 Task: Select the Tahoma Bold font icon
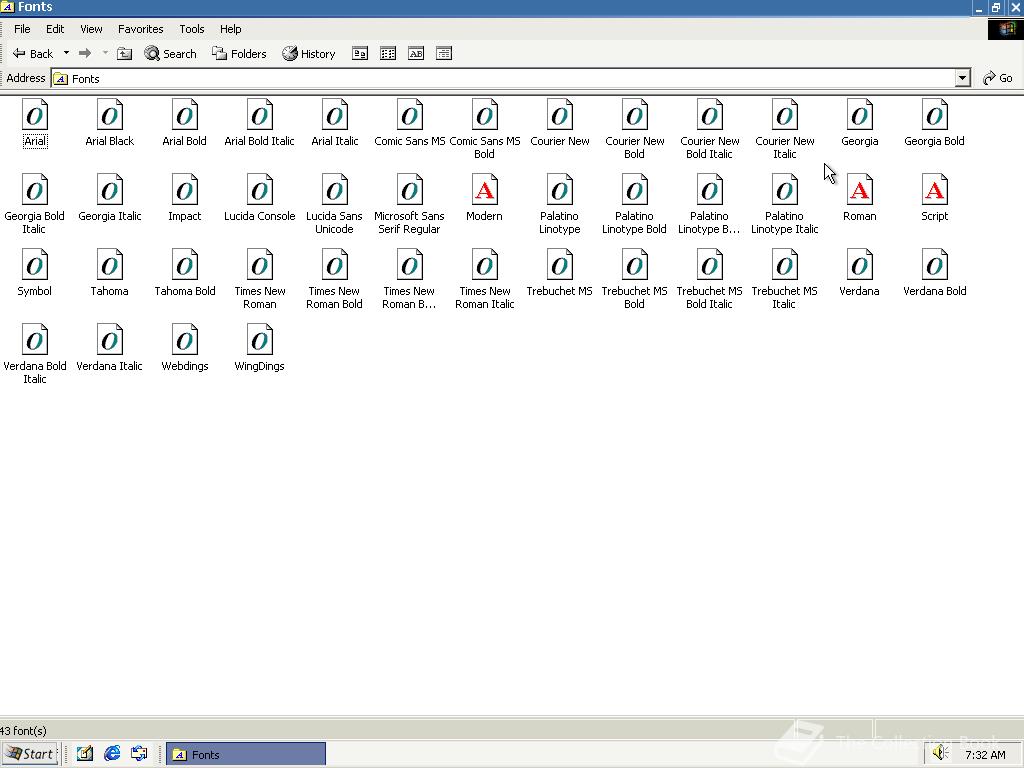pos(185,265)
